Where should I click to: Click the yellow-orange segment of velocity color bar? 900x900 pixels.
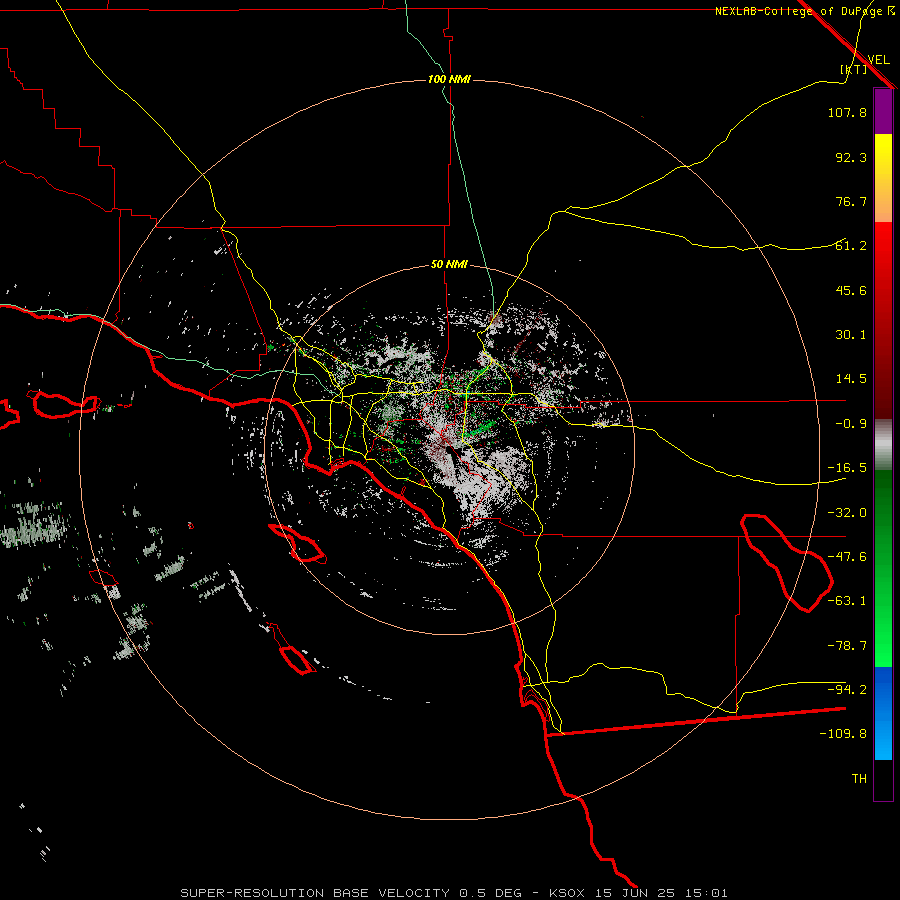[x=883, y=178]
